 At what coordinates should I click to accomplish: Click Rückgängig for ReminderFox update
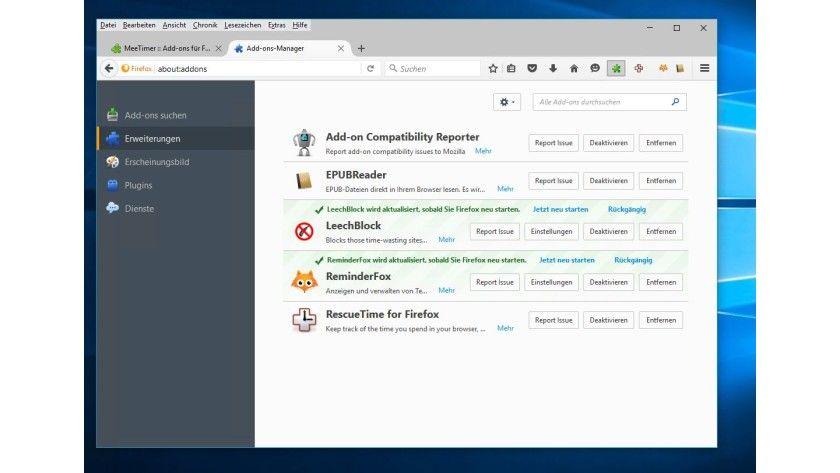(x=633, y=260)
